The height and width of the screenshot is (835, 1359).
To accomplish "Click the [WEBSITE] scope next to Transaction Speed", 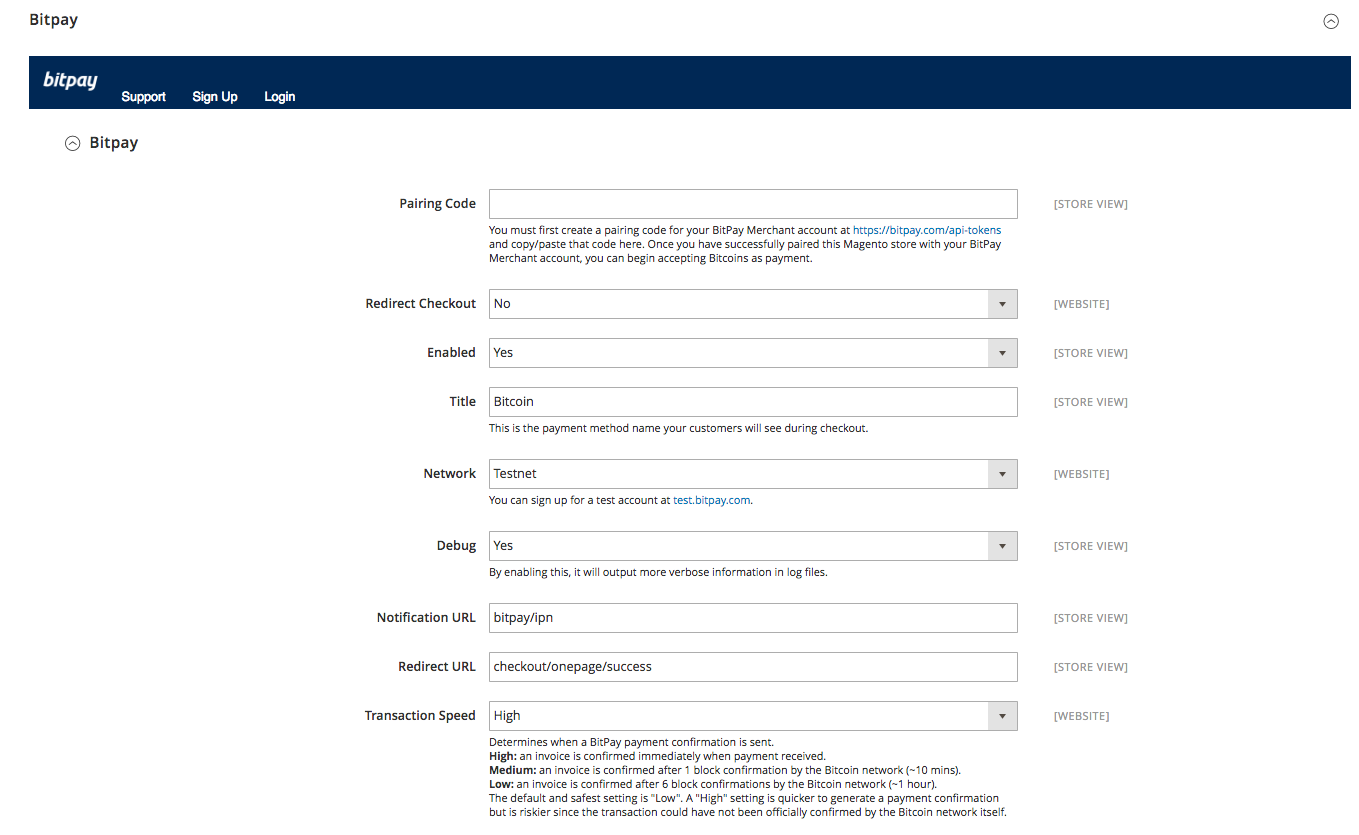I will tap(1081, 716).
